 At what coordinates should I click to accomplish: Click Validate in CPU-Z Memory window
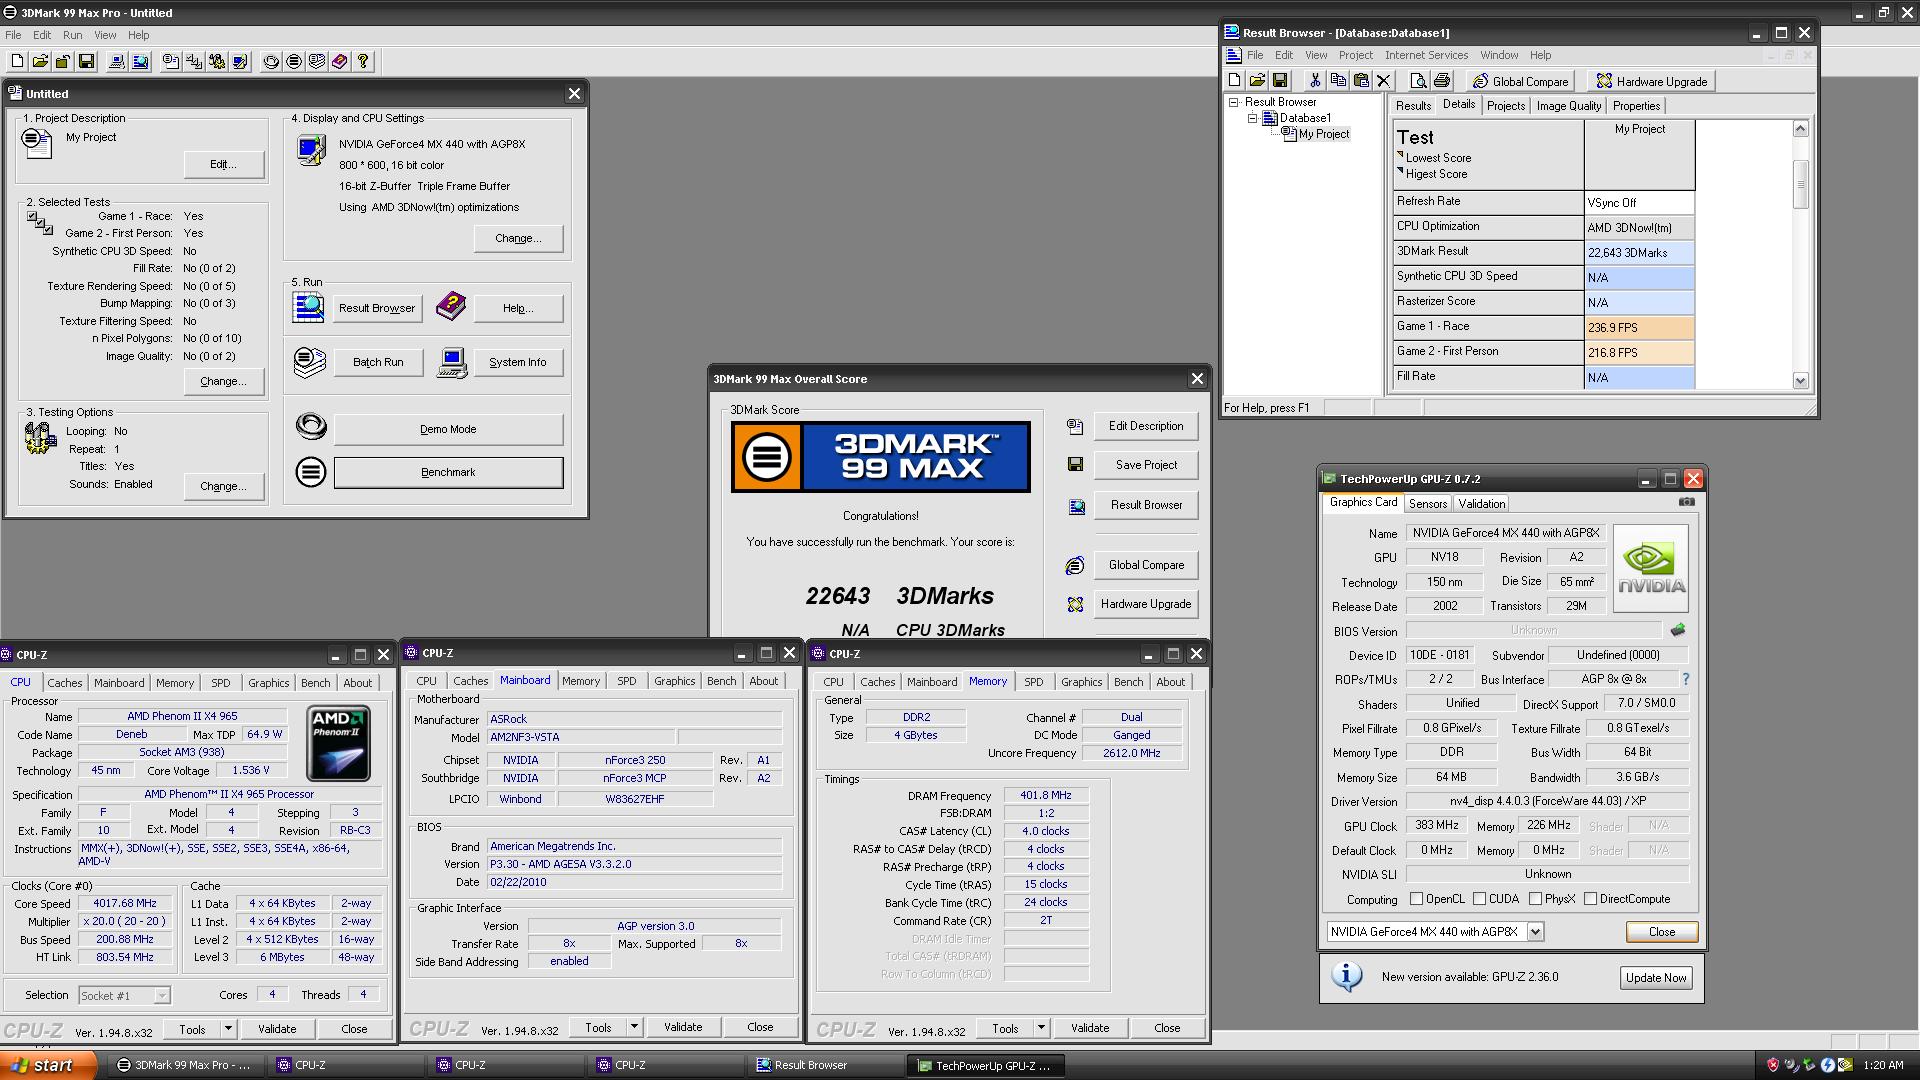click(1090, 1028)
